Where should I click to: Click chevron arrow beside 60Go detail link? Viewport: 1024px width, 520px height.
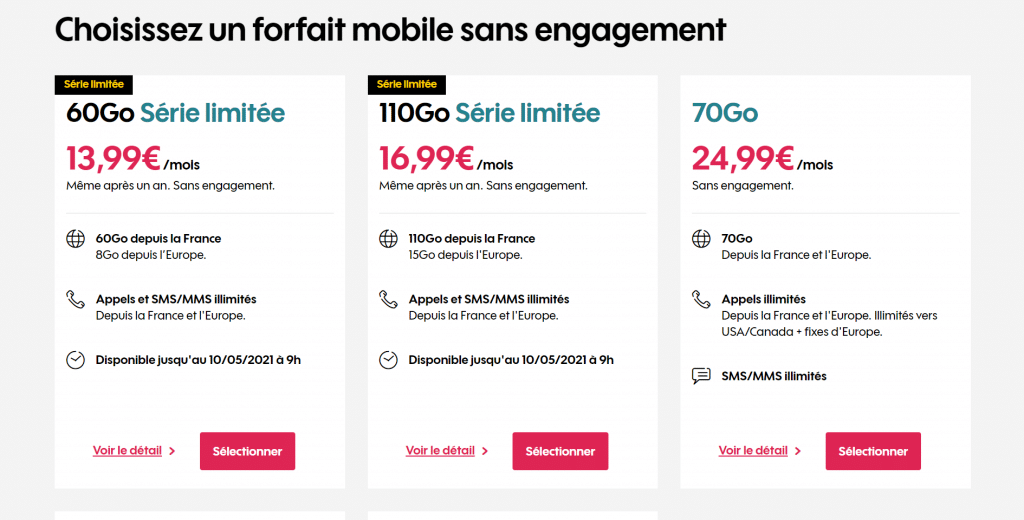coord(172,451)
